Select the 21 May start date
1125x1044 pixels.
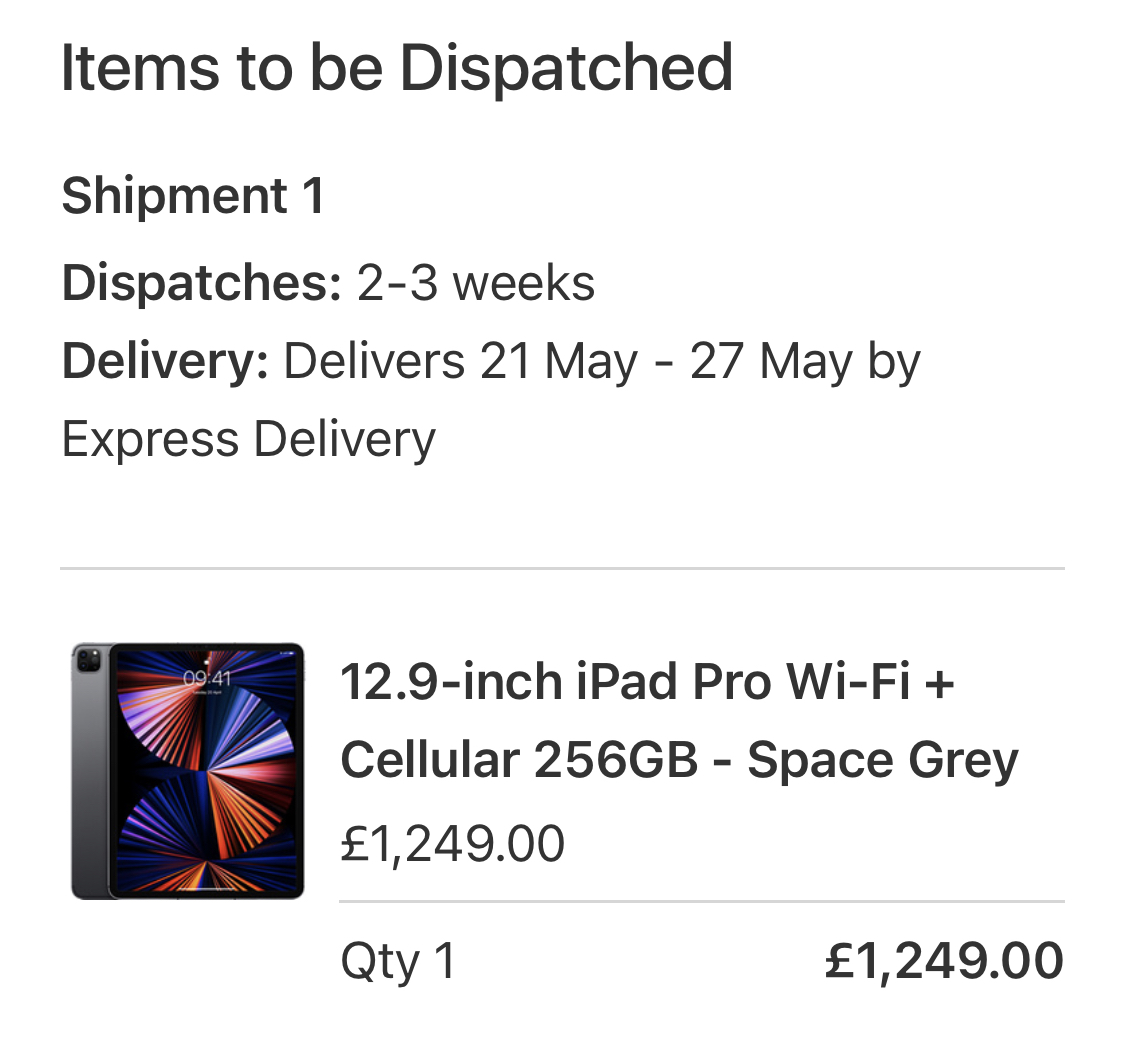558,361
